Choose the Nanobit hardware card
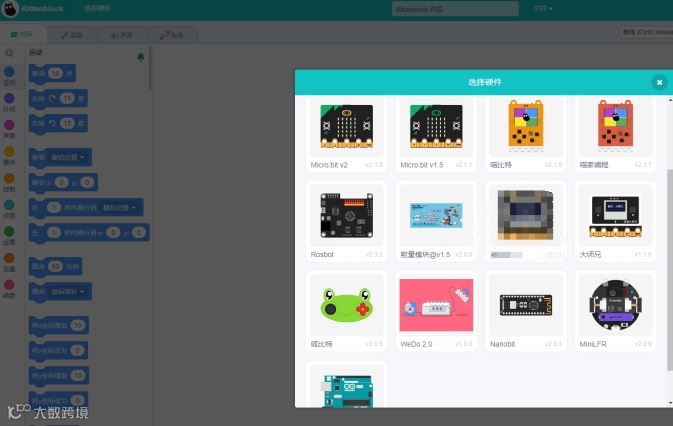The height and width of the screenshot is (426, 673). pos(526,311)
